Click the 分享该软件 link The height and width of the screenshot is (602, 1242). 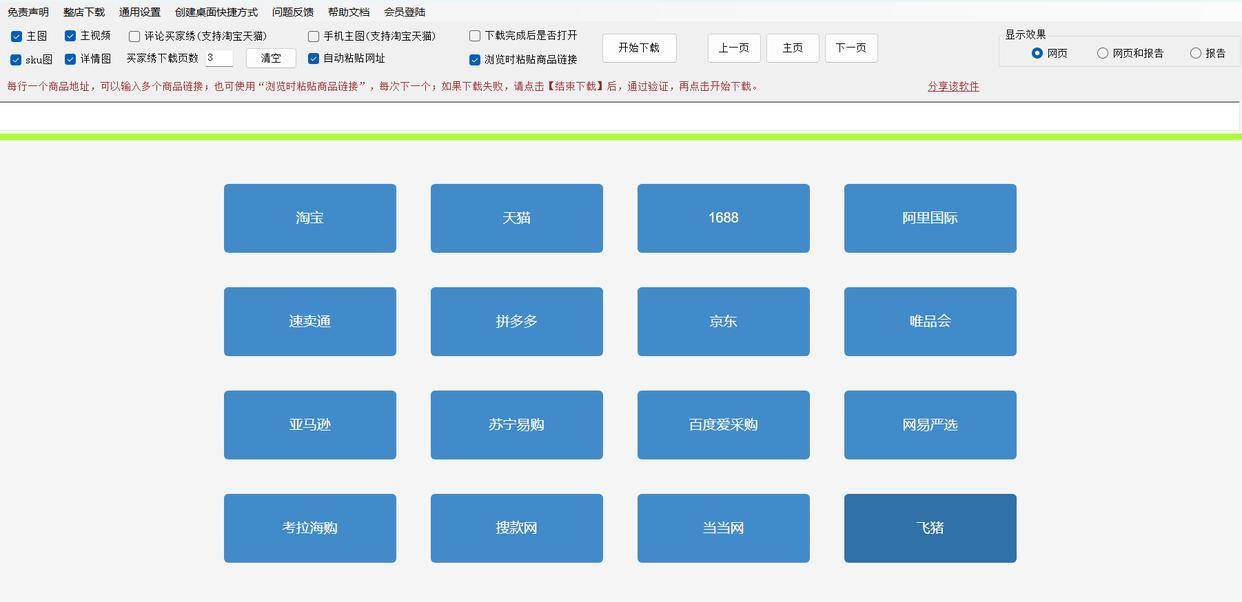pyautogui.click(x=953, y=86)
